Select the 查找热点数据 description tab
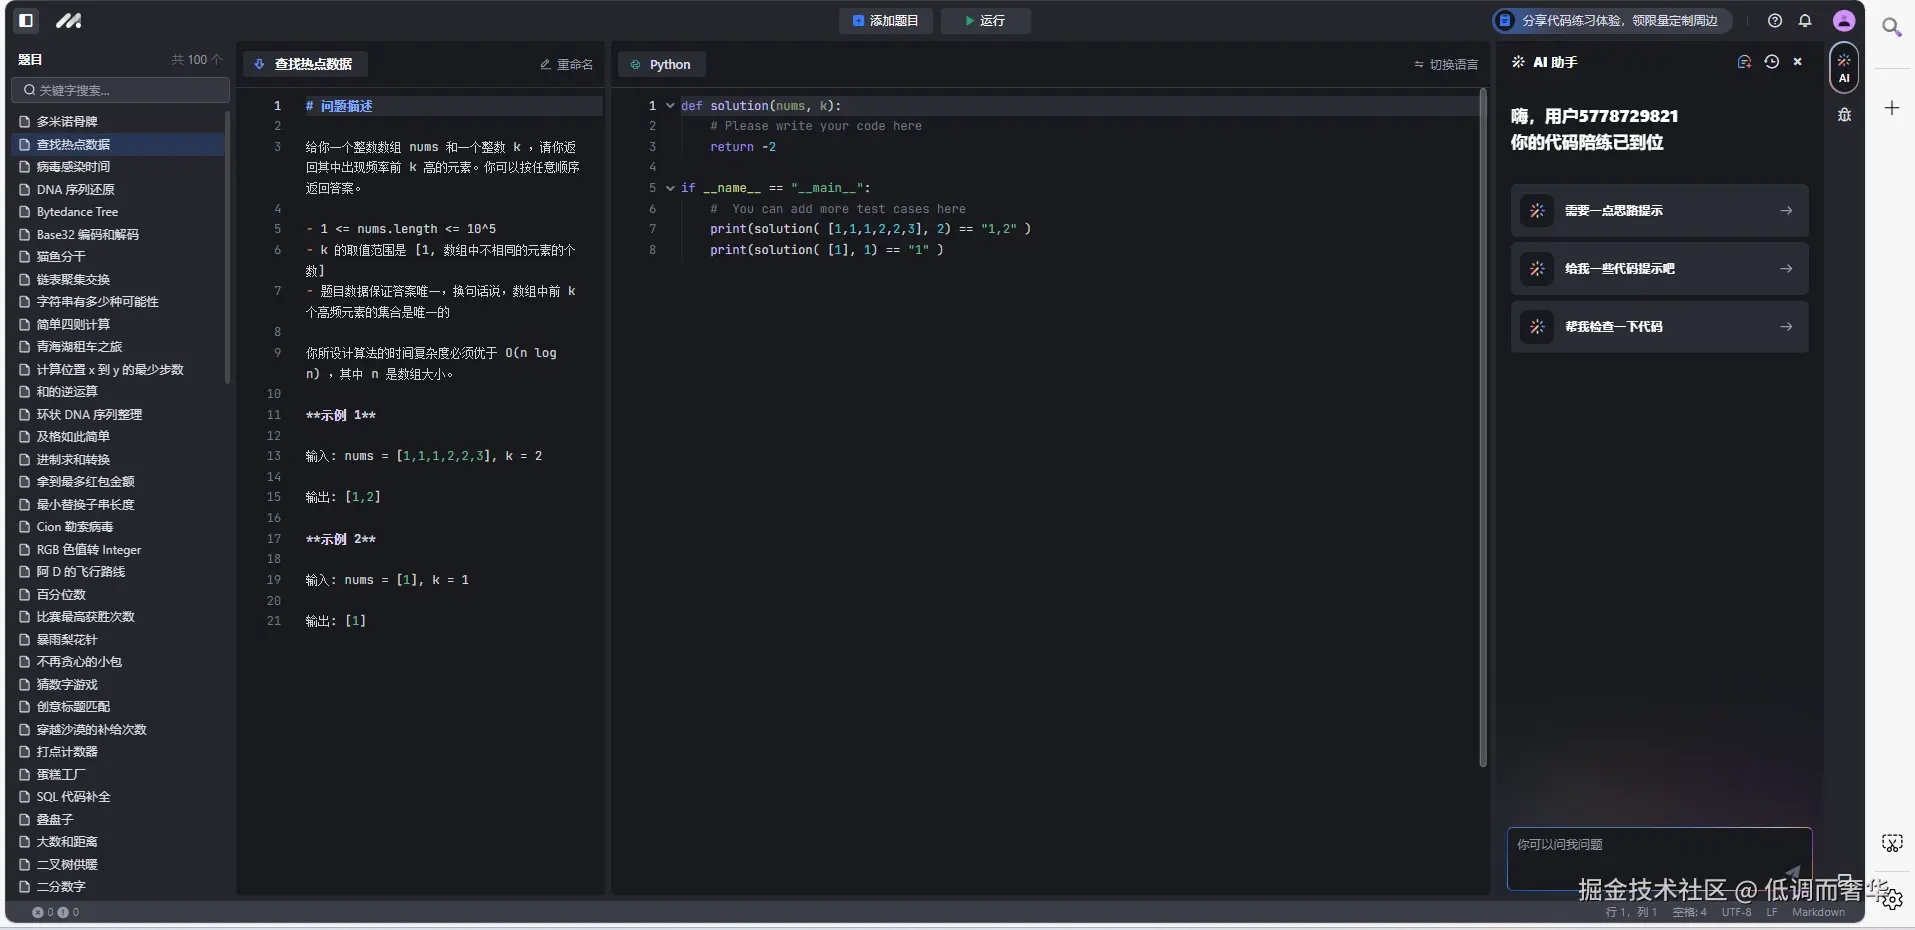The image size is (1915, 930). point(305,64)
